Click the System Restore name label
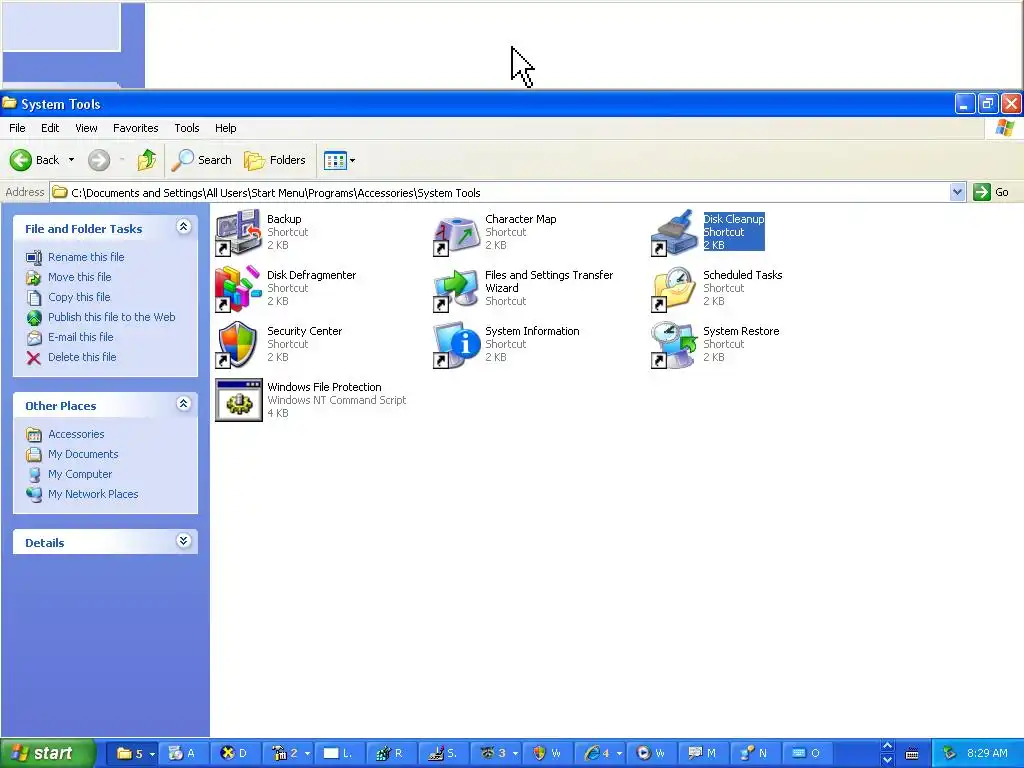Viewport: 1024px width, 768px height. coord(741,331)
